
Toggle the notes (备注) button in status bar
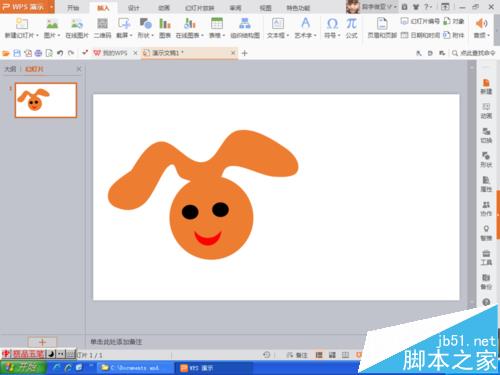(x=297, y=355)
